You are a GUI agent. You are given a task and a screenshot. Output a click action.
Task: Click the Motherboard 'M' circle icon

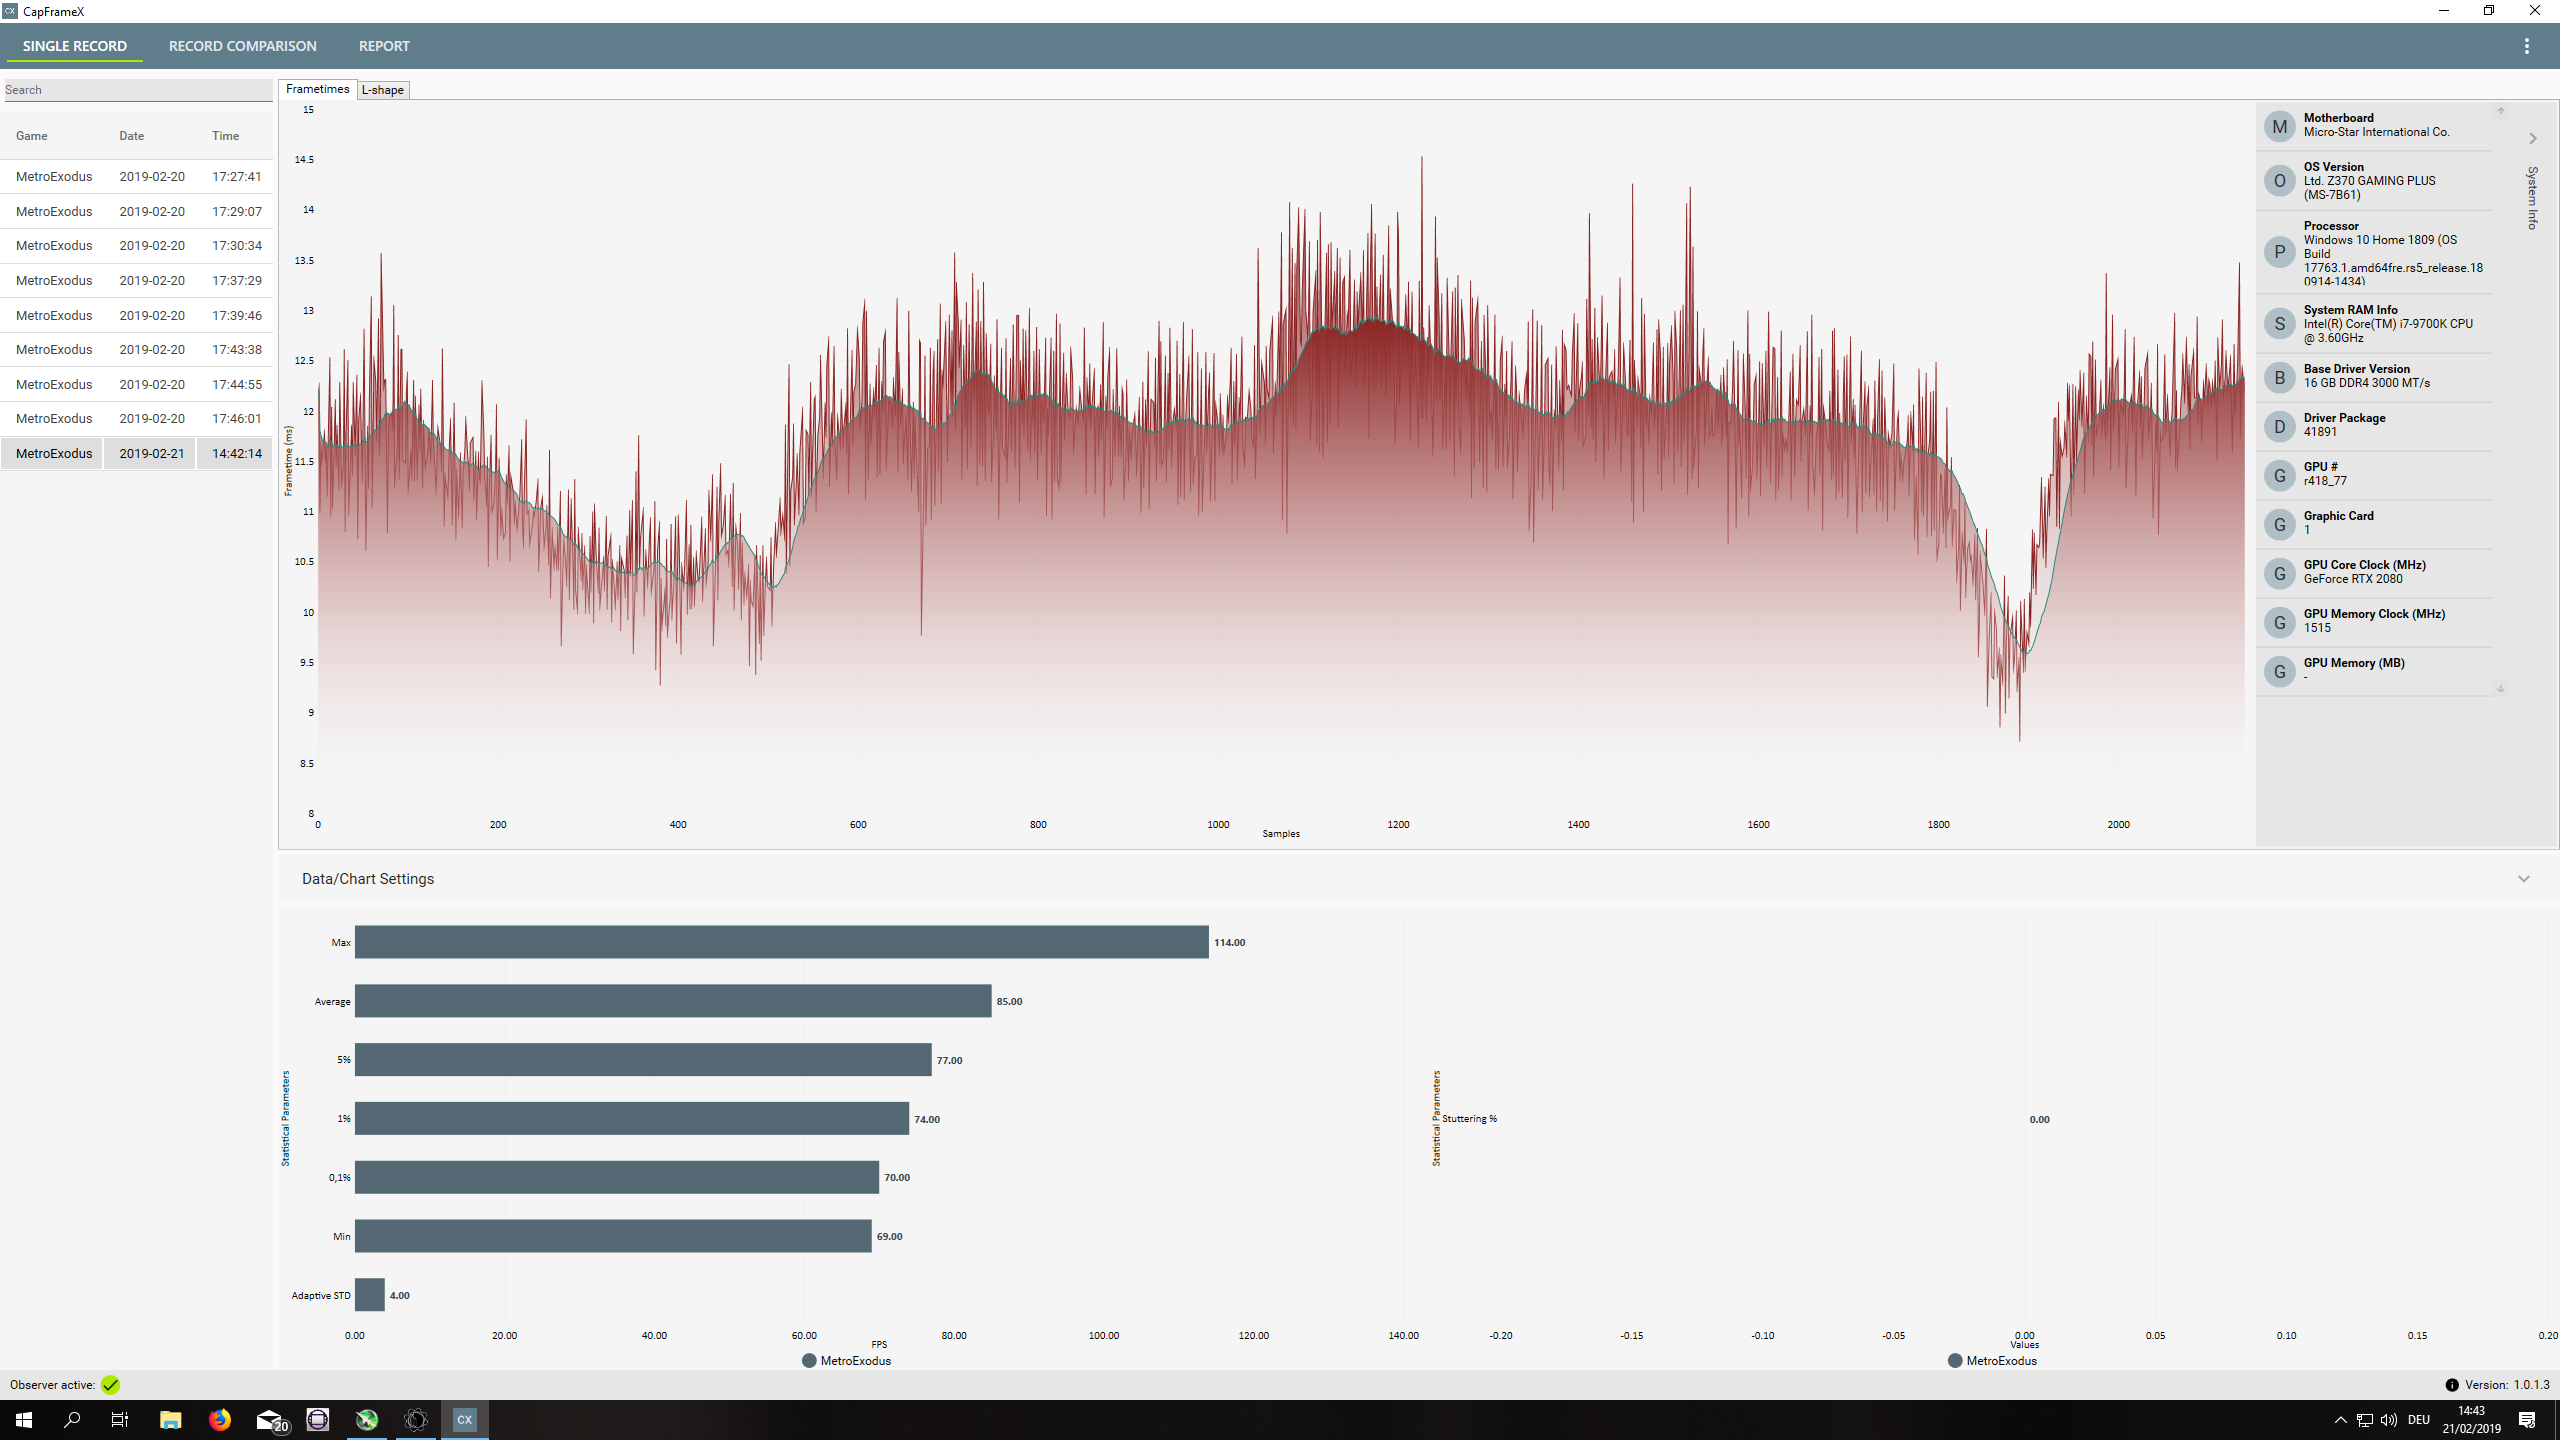[x=2279, y=127]
